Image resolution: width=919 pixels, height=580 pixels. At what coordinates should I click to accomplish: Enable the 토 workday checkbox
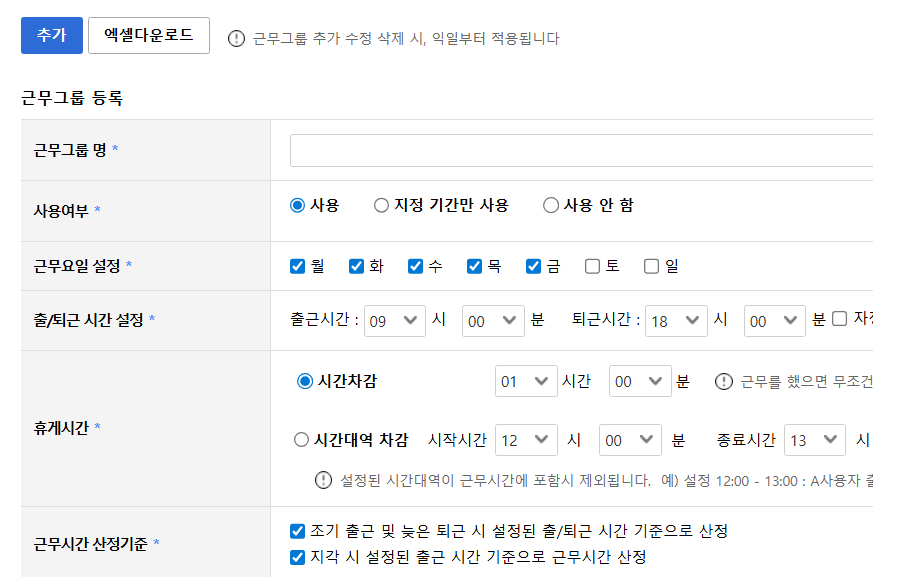click(592, 266)
